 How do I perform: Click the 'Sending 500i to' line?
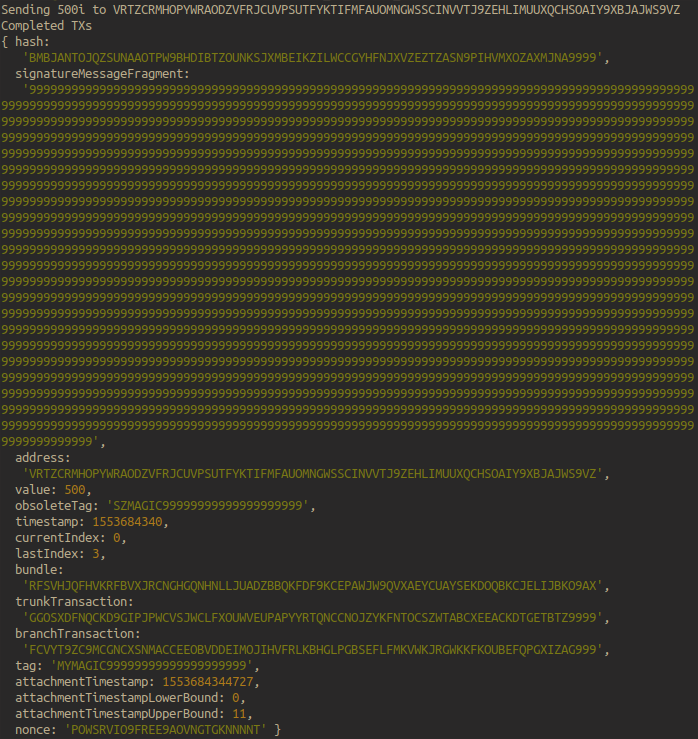pos(340,10)
